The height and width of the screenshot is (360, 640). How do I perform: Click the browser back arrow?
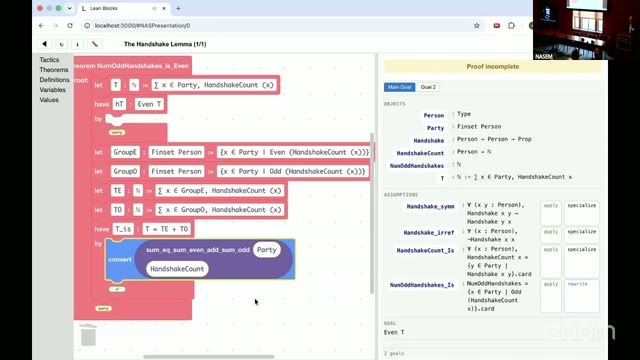[x=41, y=25]
